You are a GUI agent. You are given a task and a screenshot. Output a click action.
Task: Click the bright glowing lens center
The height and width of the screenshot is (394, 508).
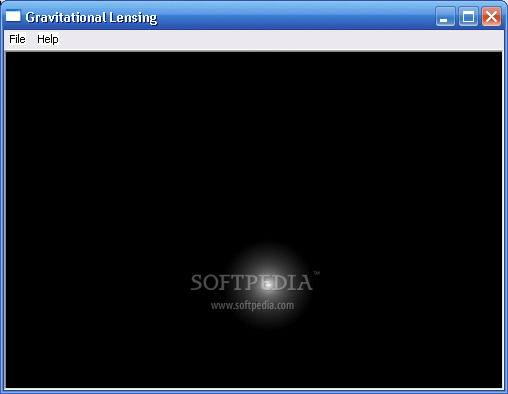(268, 285)
